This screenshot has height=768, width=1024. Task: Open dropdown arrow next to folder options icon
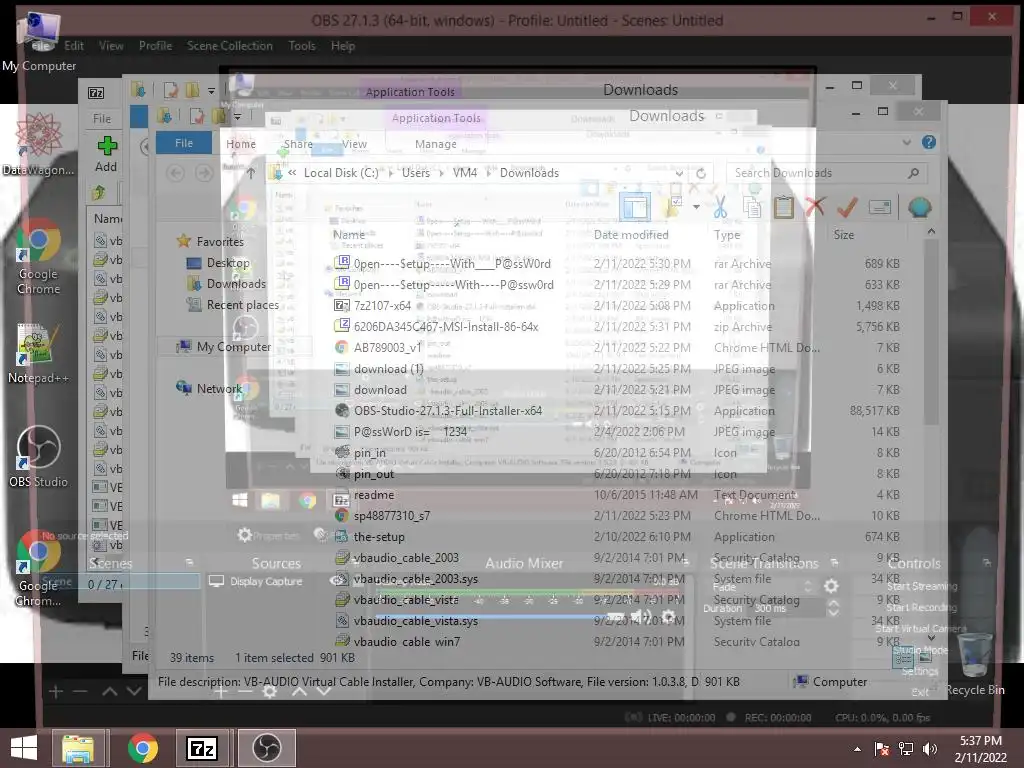click(x=696, y=208)
